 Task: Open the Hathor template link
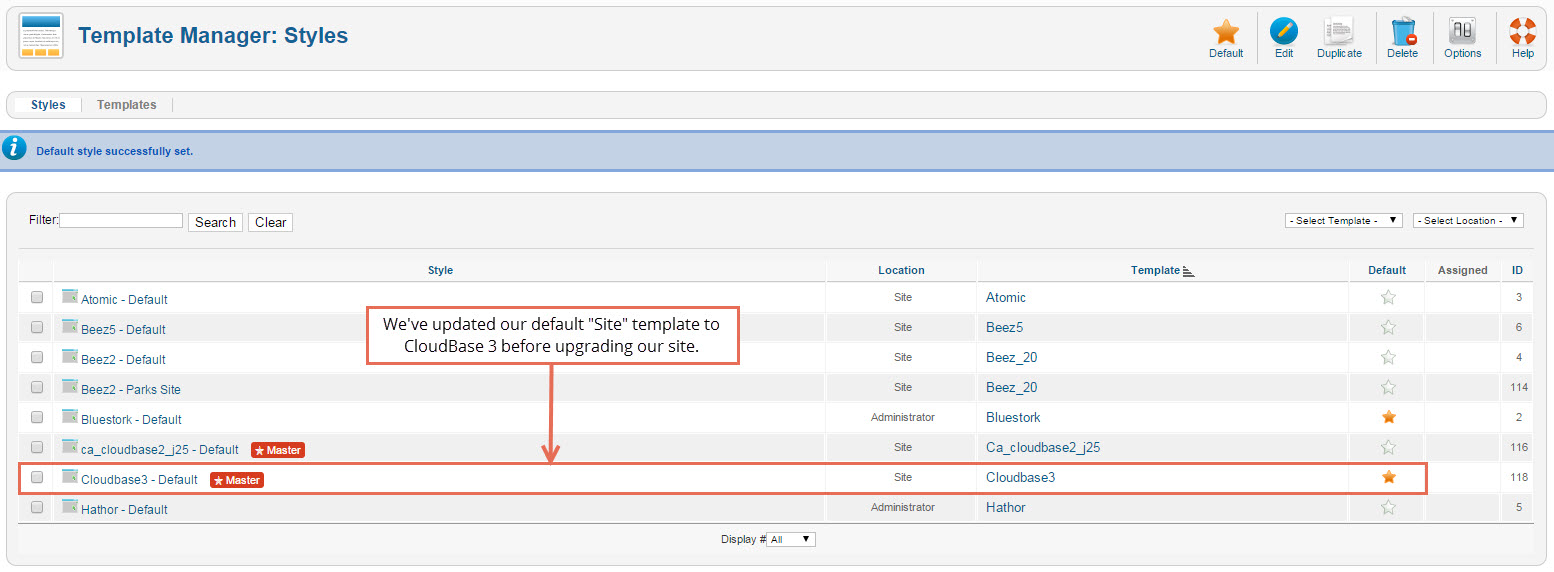pos(1006,507)
